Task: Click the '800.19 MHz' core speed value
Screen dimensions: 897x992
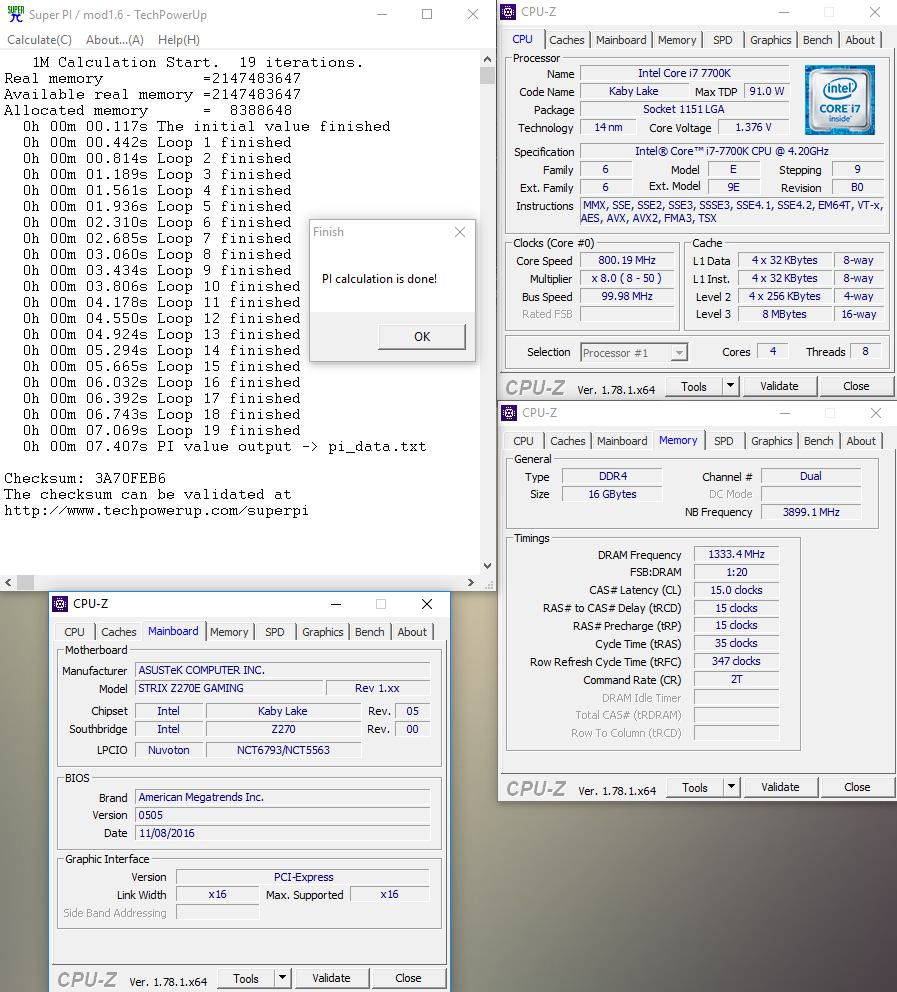Action: point(627,261)
